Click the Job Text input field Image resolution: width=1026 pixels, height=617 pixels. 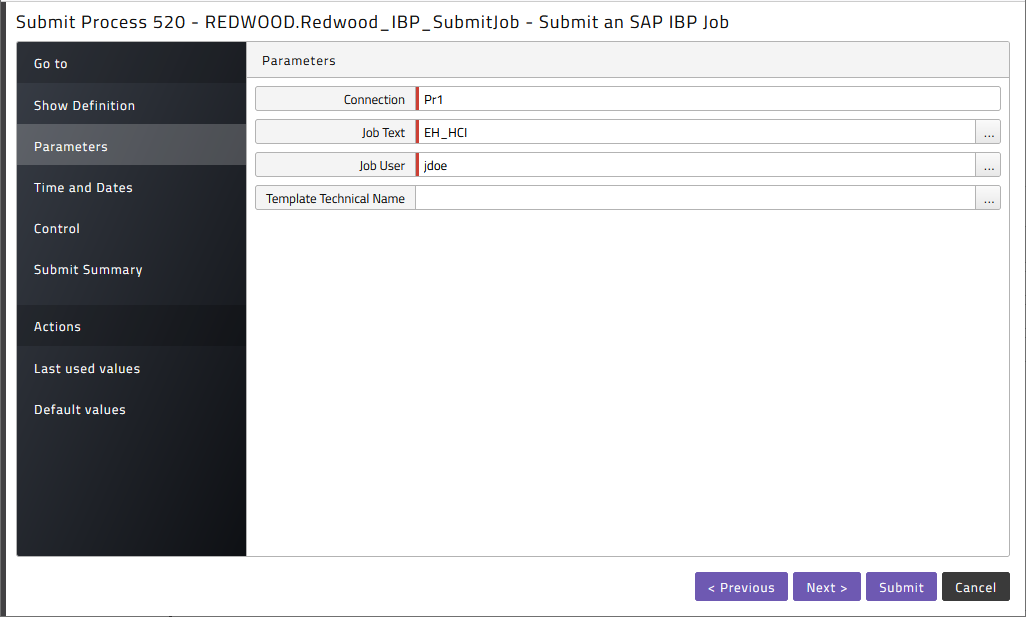point(697,132)
